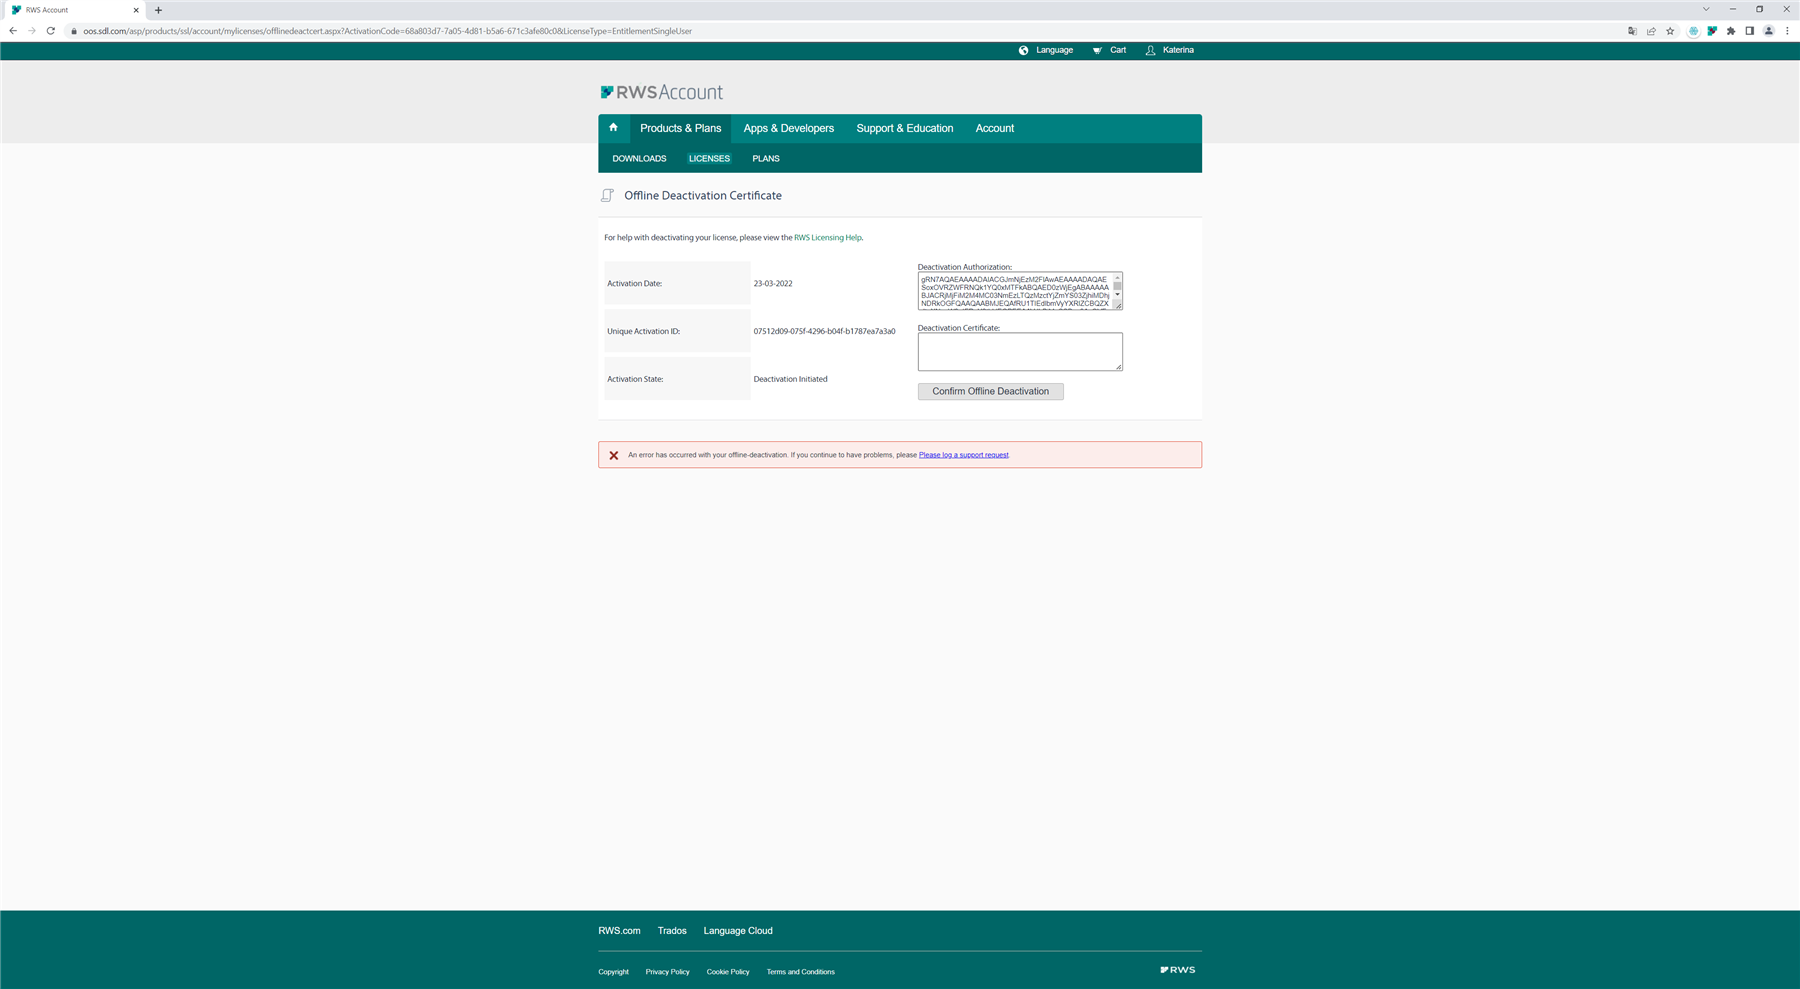
Task: Click Deactivation Authorization scroll down arrow
Action: tap(1118, 295)
